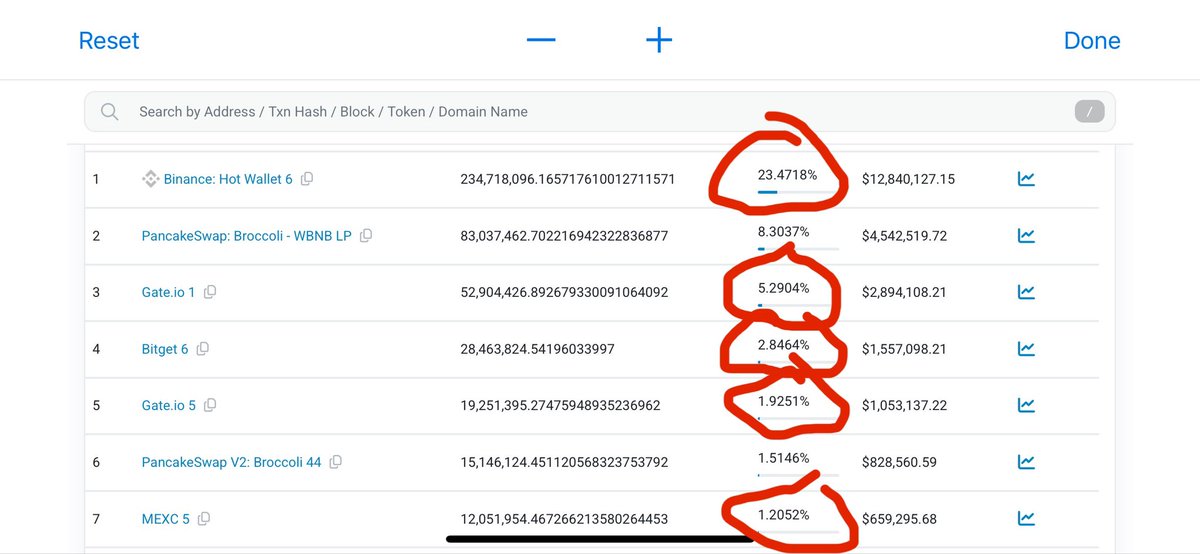
Task: Click the 1.9251% percentage value
Action: (x=784, y=401)
